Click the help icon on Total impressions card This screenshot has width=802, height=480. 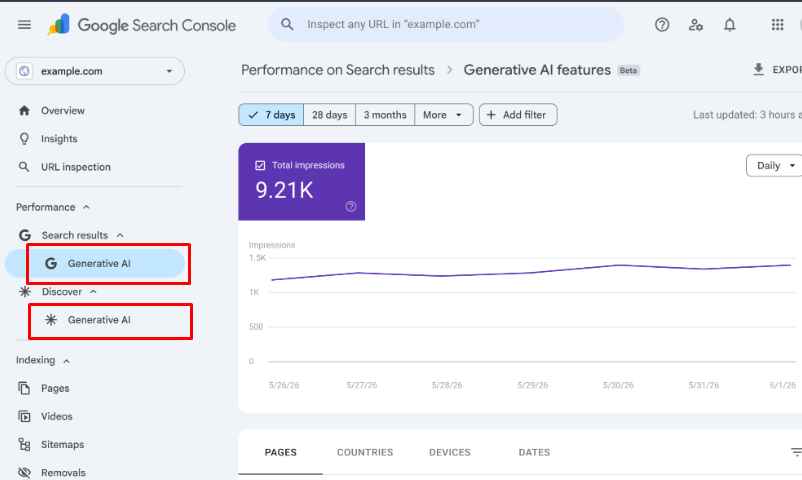(351, 207)
